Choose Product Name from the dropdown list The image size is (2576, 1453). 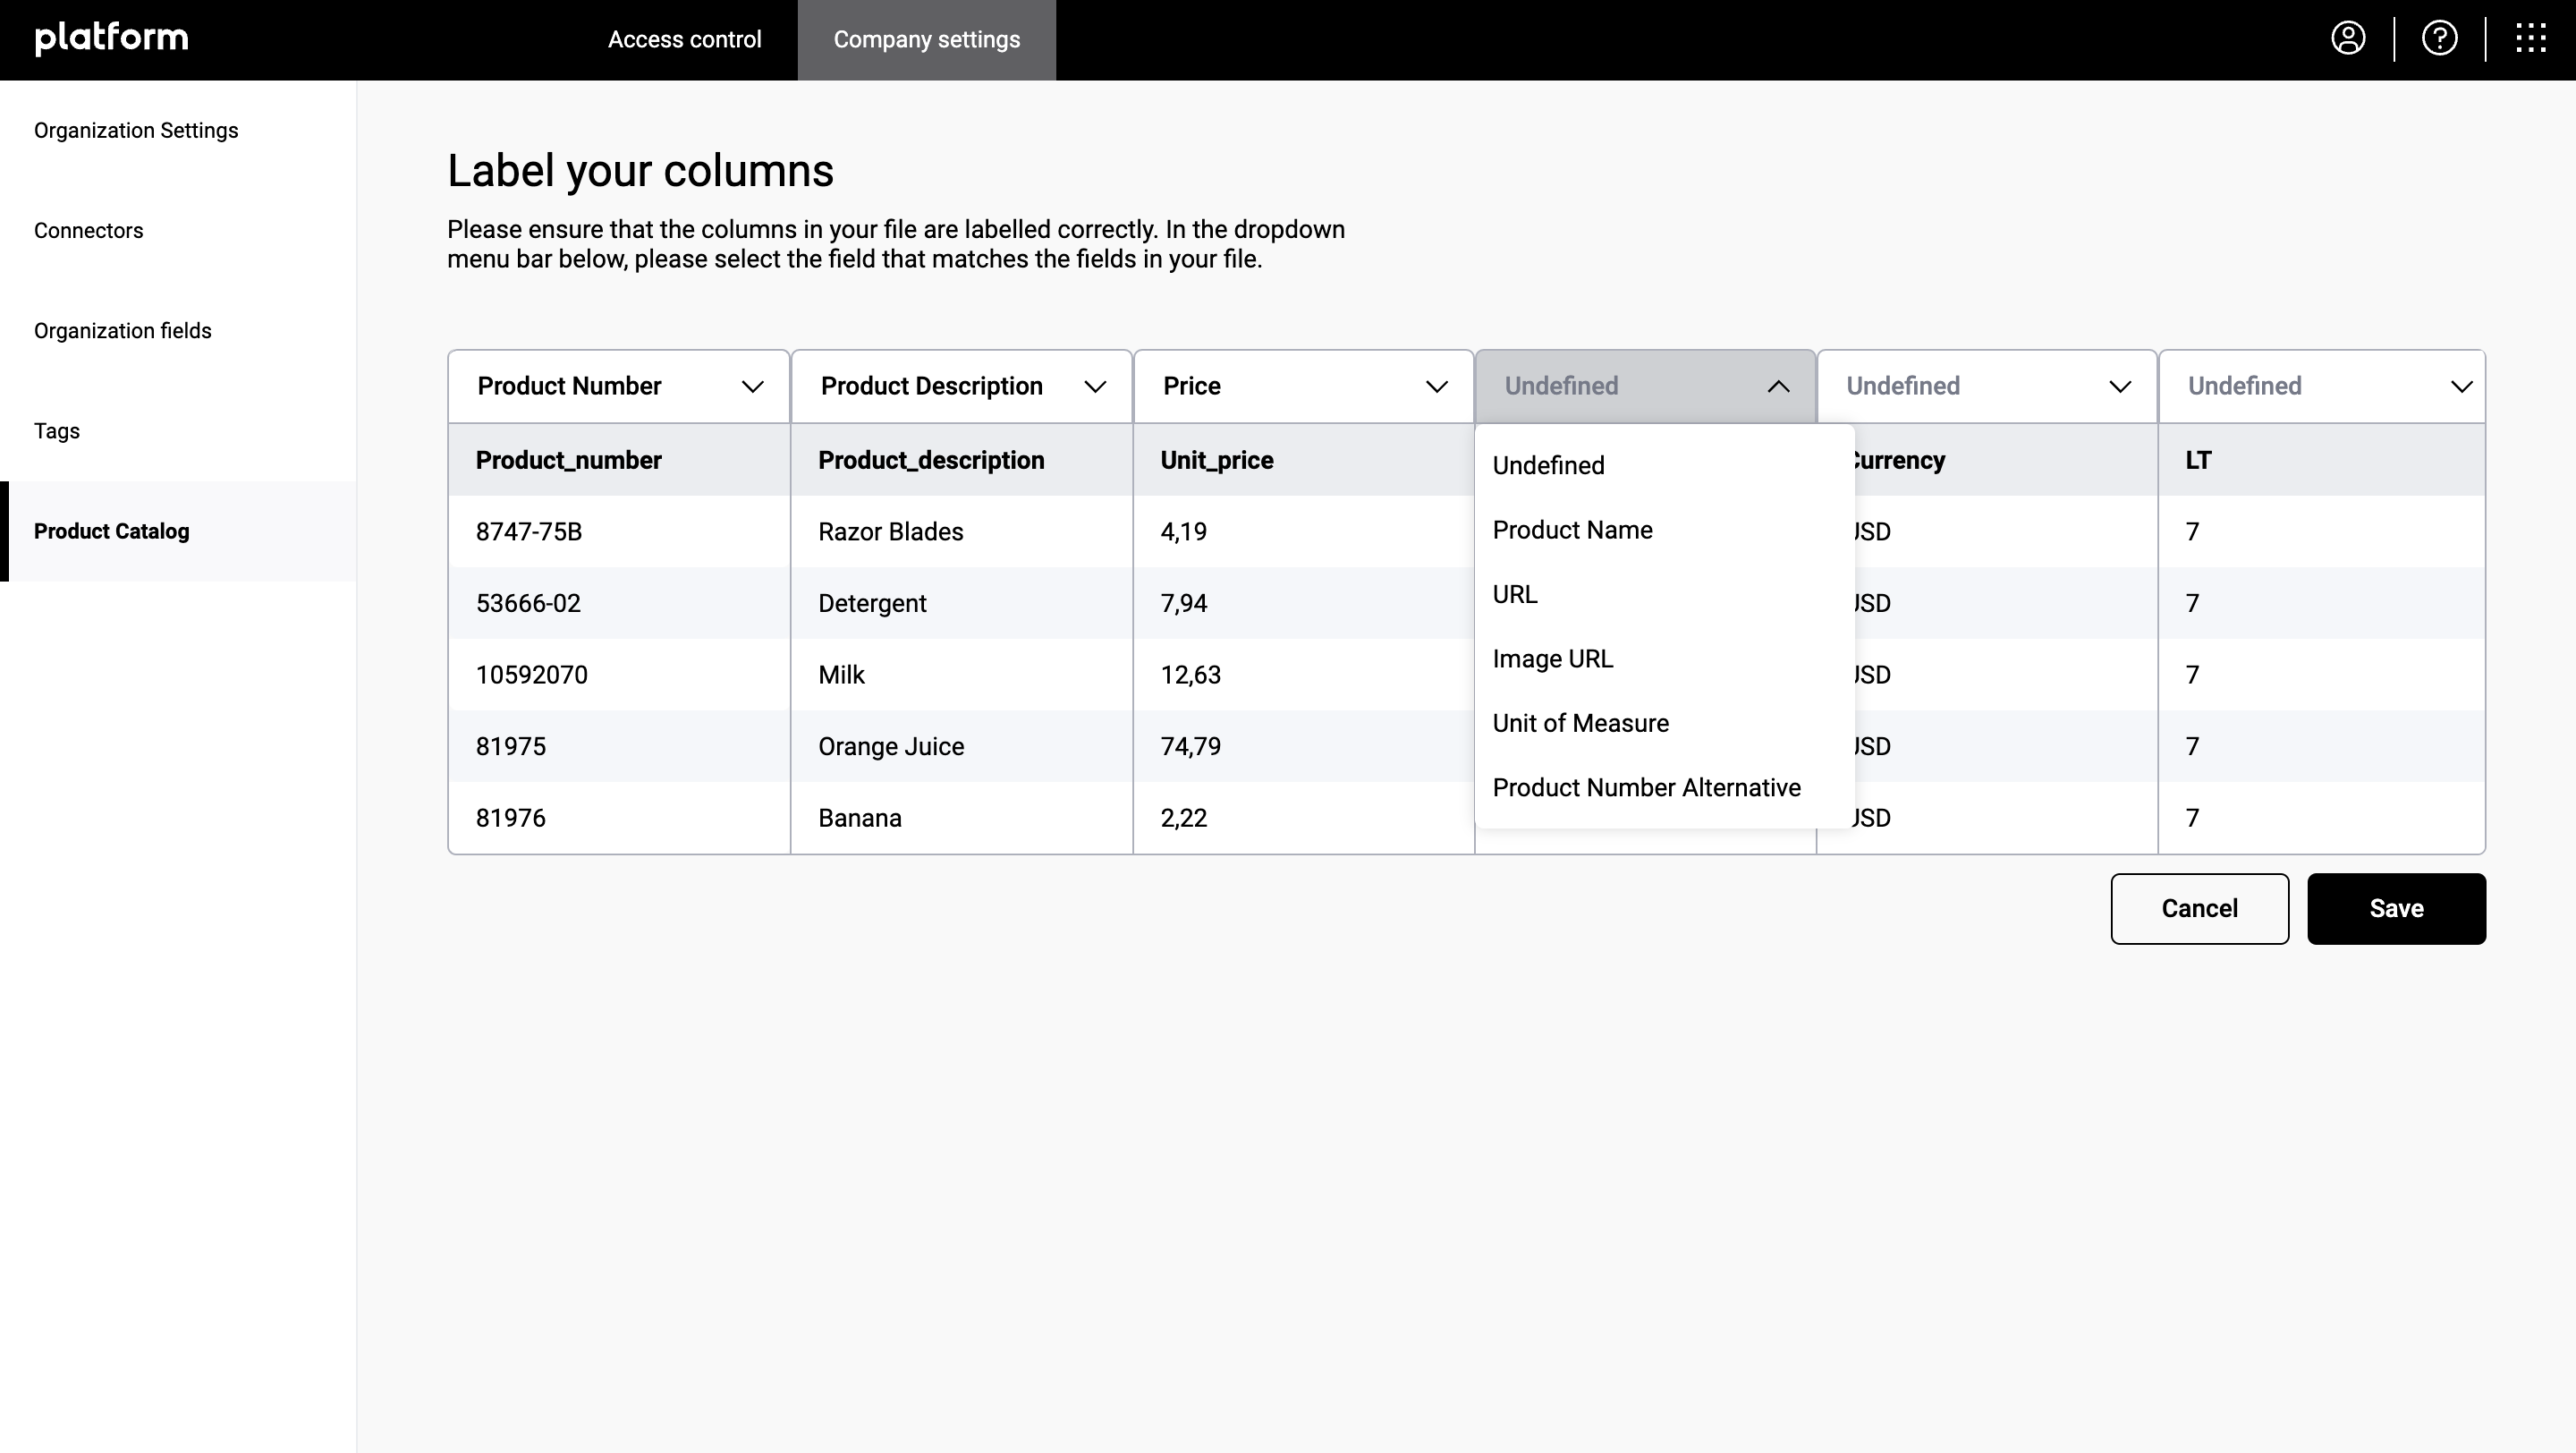tap(1664, 530)
